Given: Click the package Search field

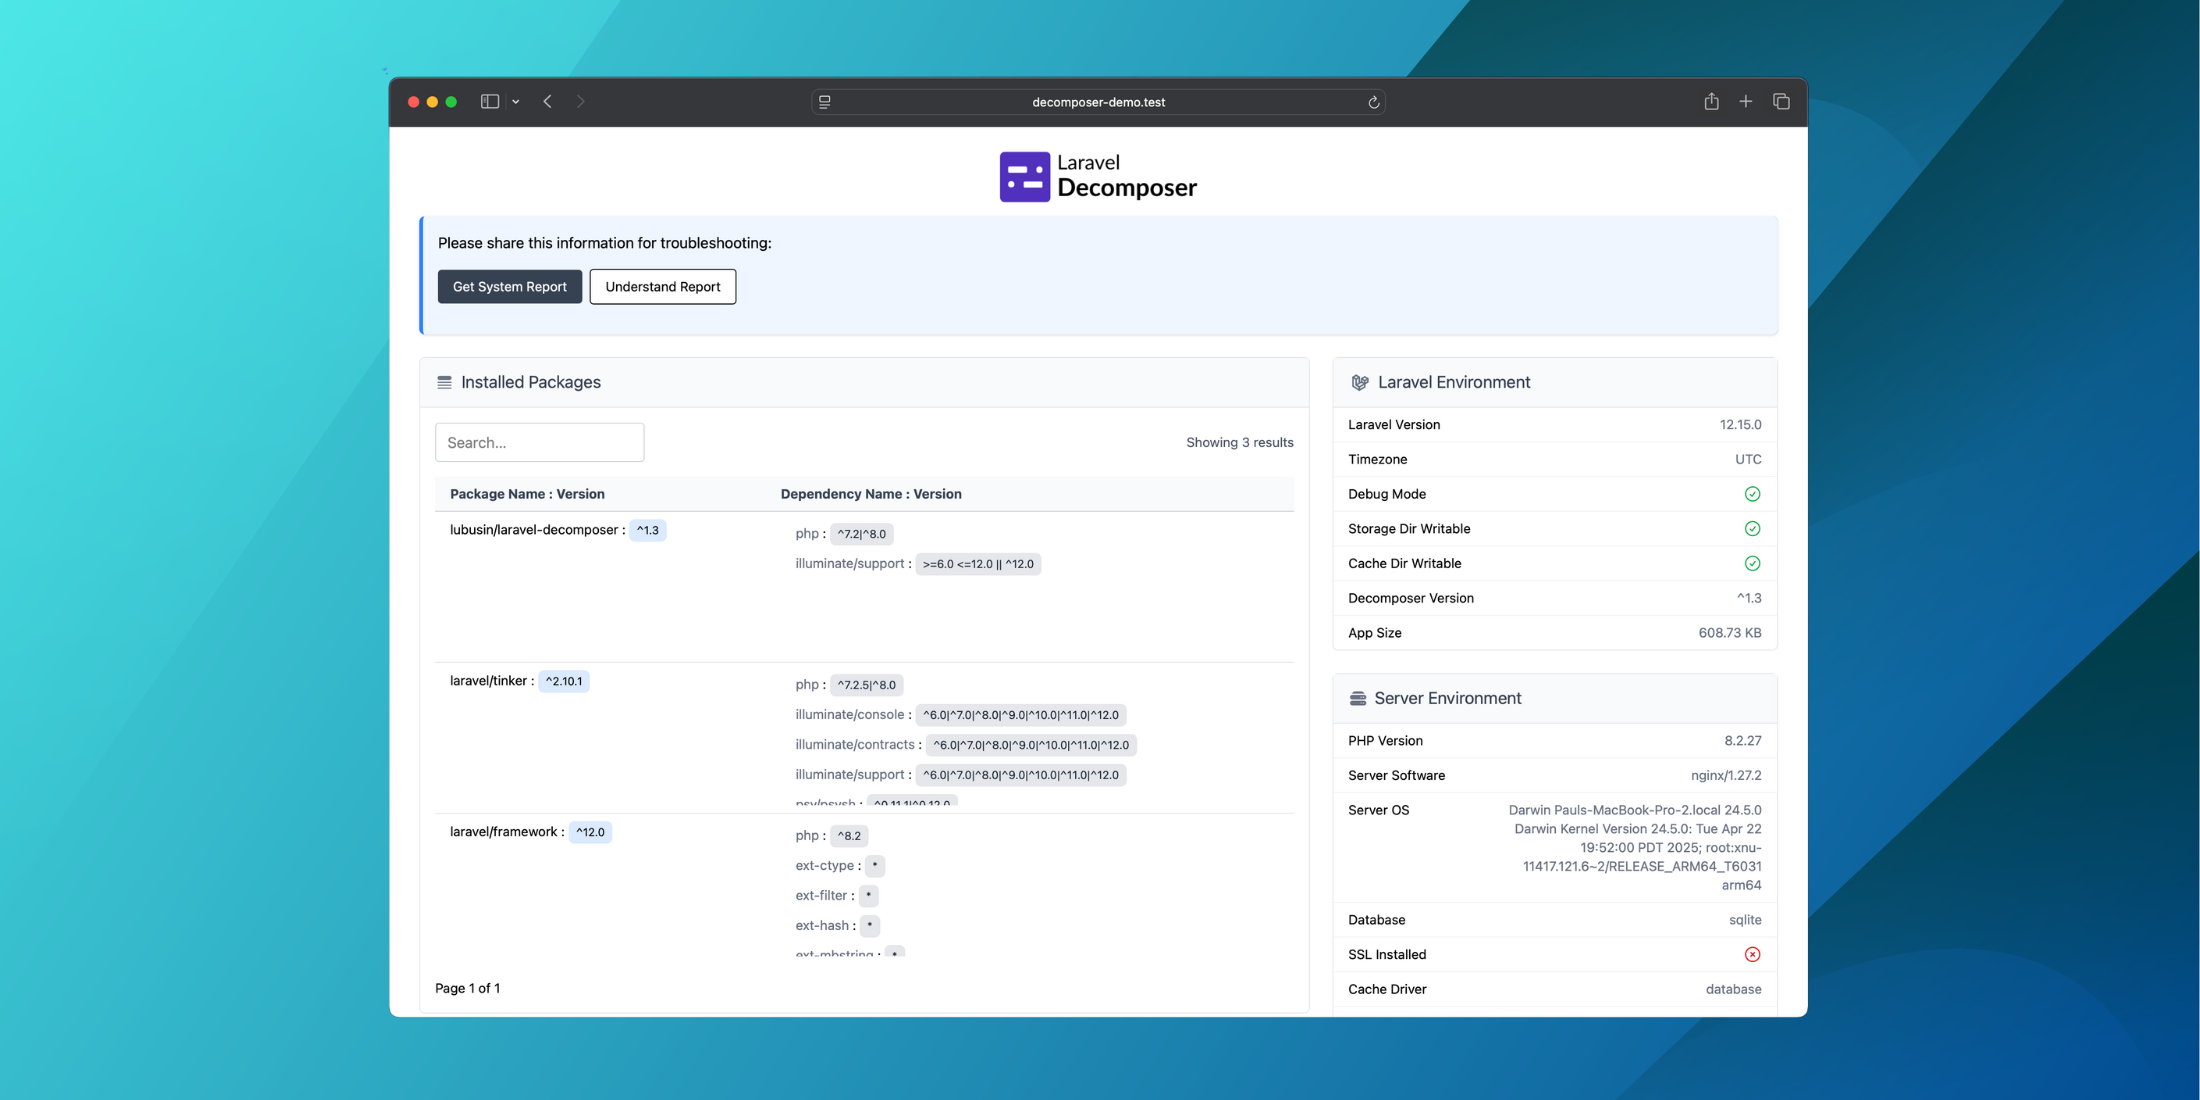Looking at the screenshot, I should pyautogui.click(x=539, y=442).
